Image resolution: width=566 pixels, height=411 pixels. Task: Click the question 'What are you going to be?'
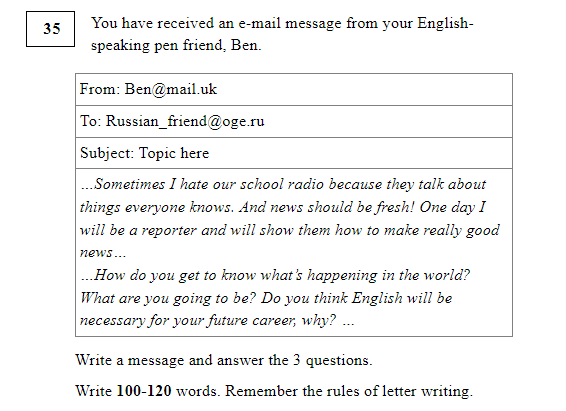(168, 298)
